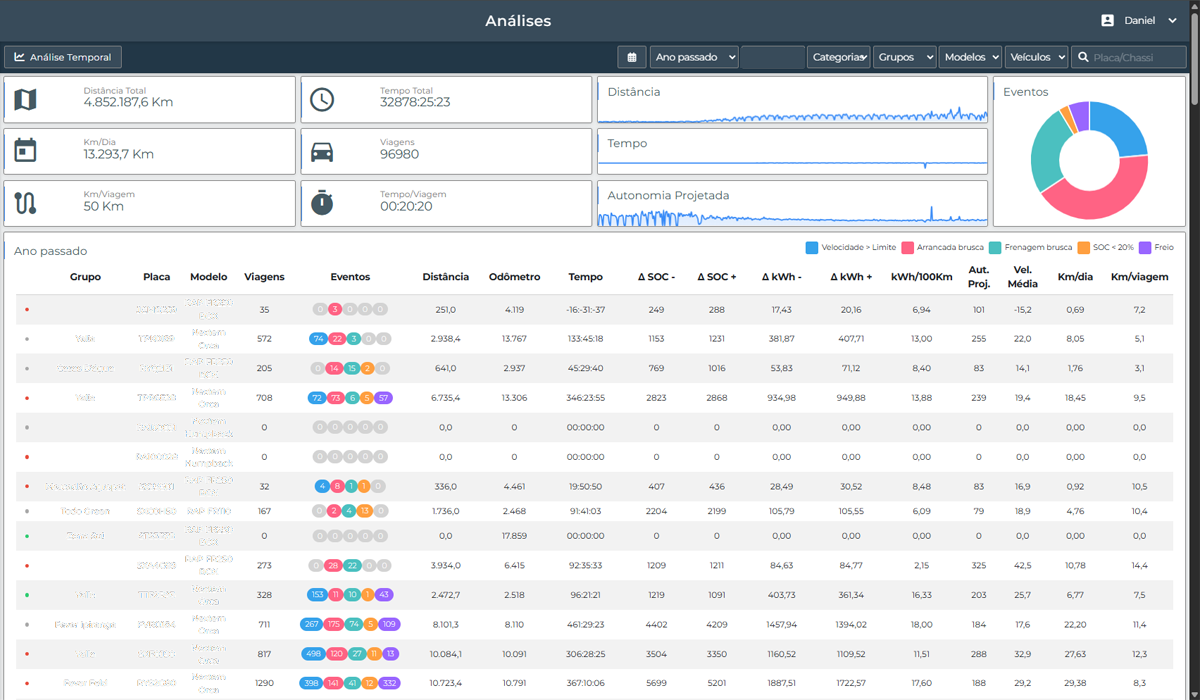Viewport: 1200px width, 700px height.
Task: Open the Categorias dropdown
Action: pos(838,57)
